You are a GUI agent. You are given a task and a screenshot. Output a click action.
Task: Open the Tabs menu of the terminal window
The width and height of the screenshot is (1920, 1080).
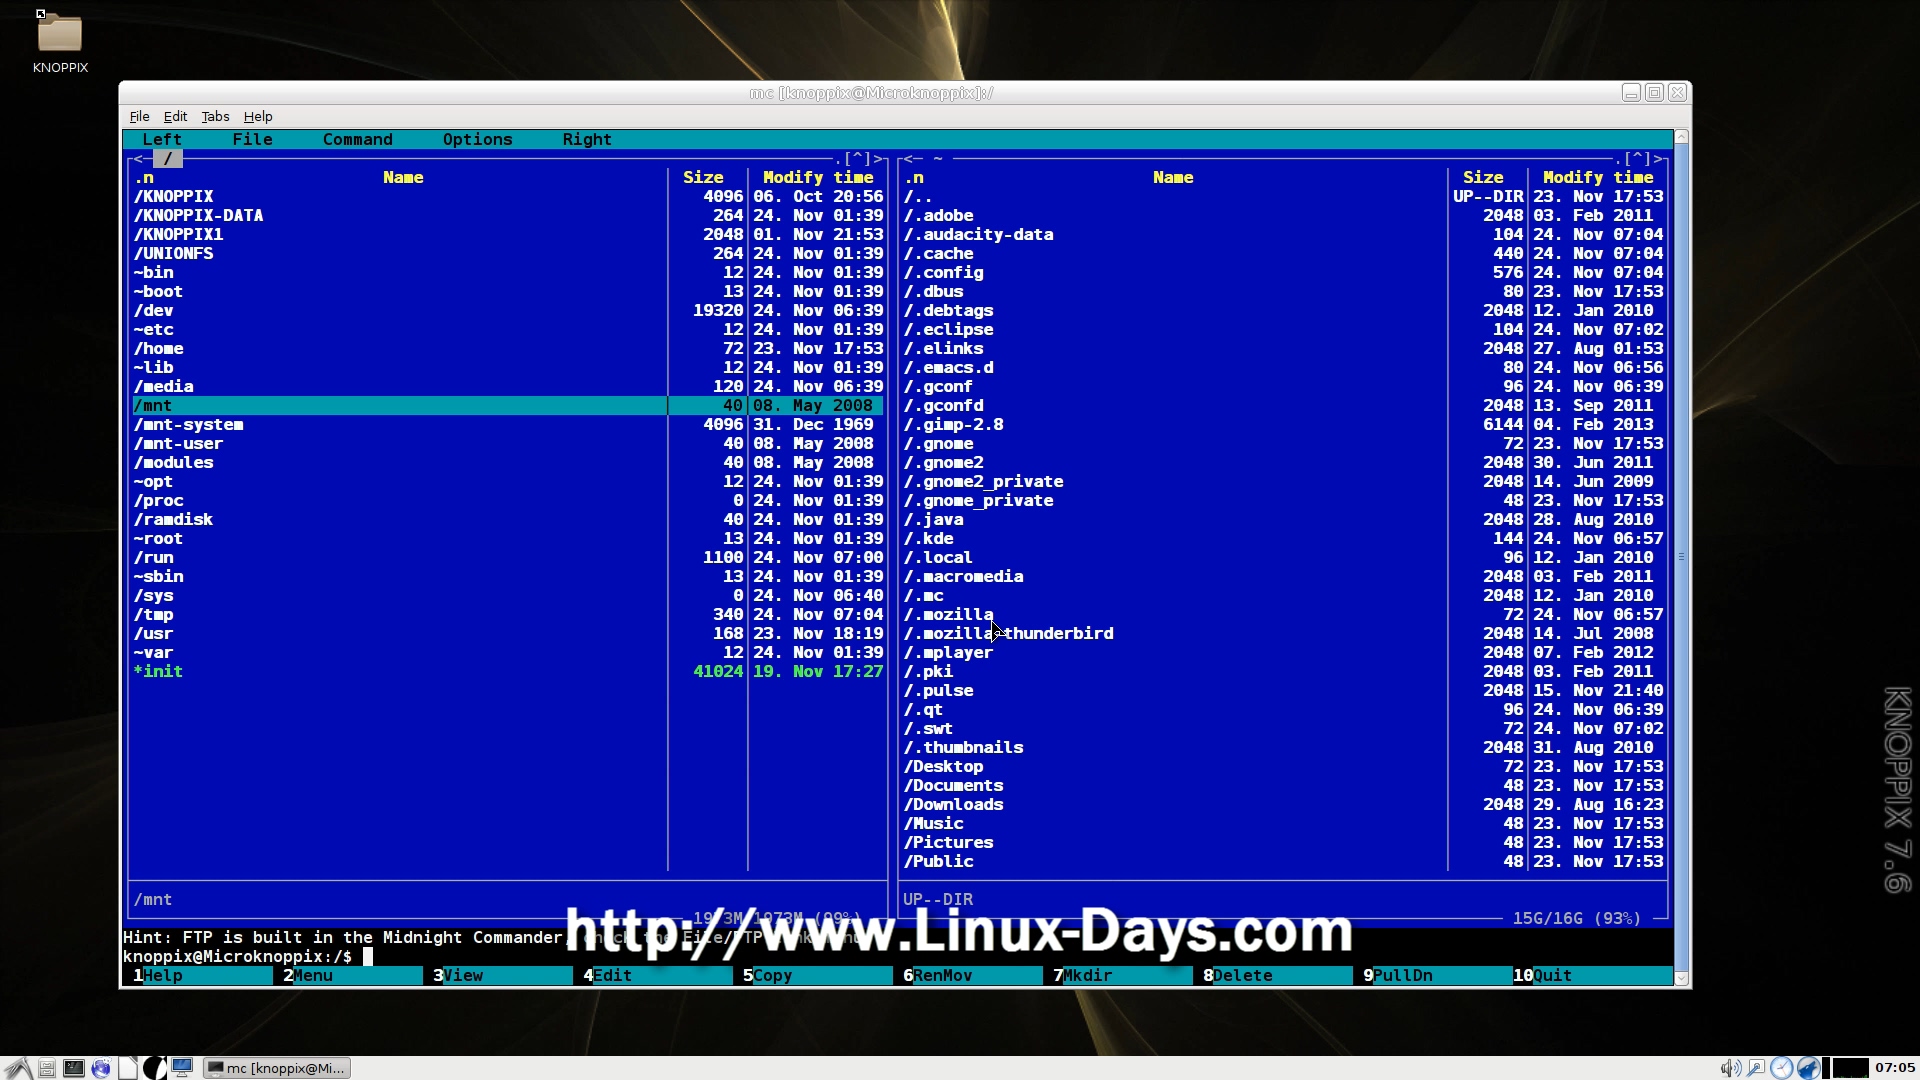coord(215,116)
